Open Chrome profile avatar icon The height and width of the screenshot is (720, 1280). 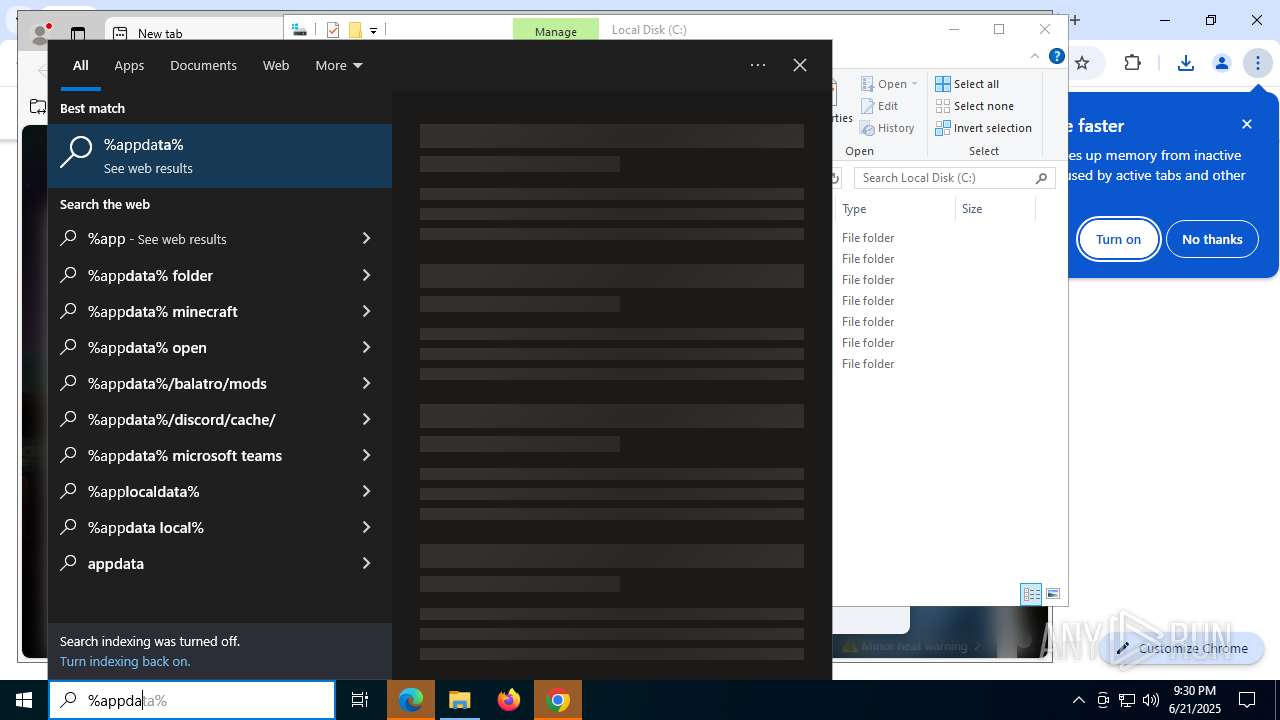pyautogui.click(x=1221, y=63)
